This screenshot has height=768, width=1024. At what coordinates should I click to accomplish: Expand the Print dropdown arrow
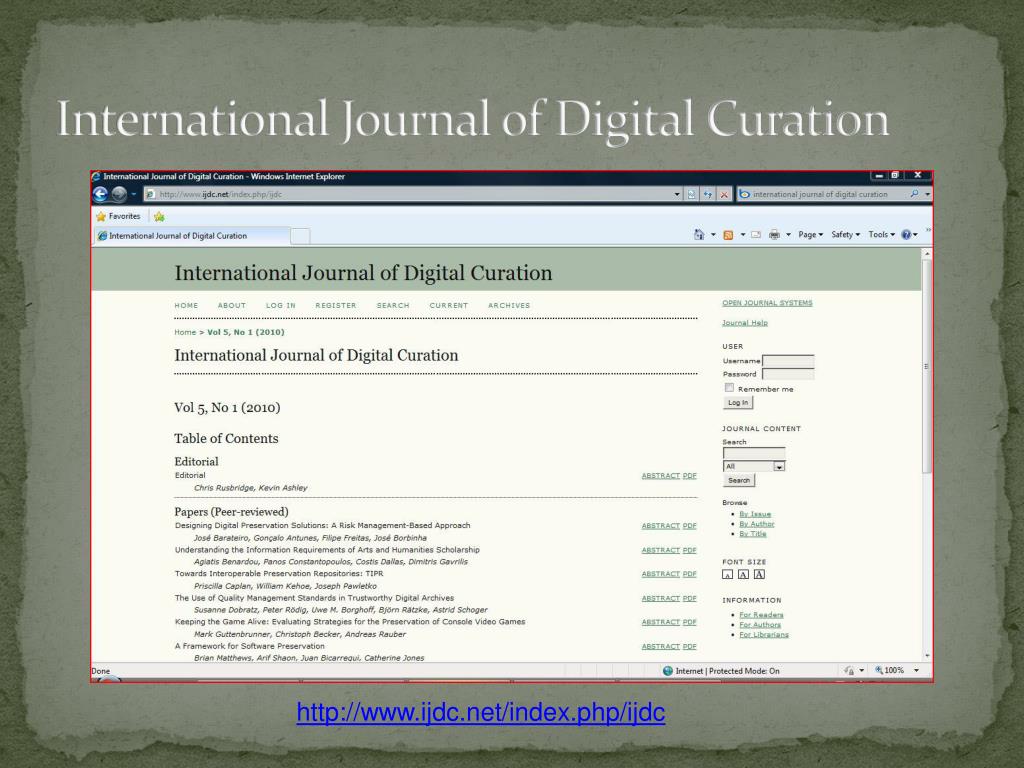coord(788,235)
